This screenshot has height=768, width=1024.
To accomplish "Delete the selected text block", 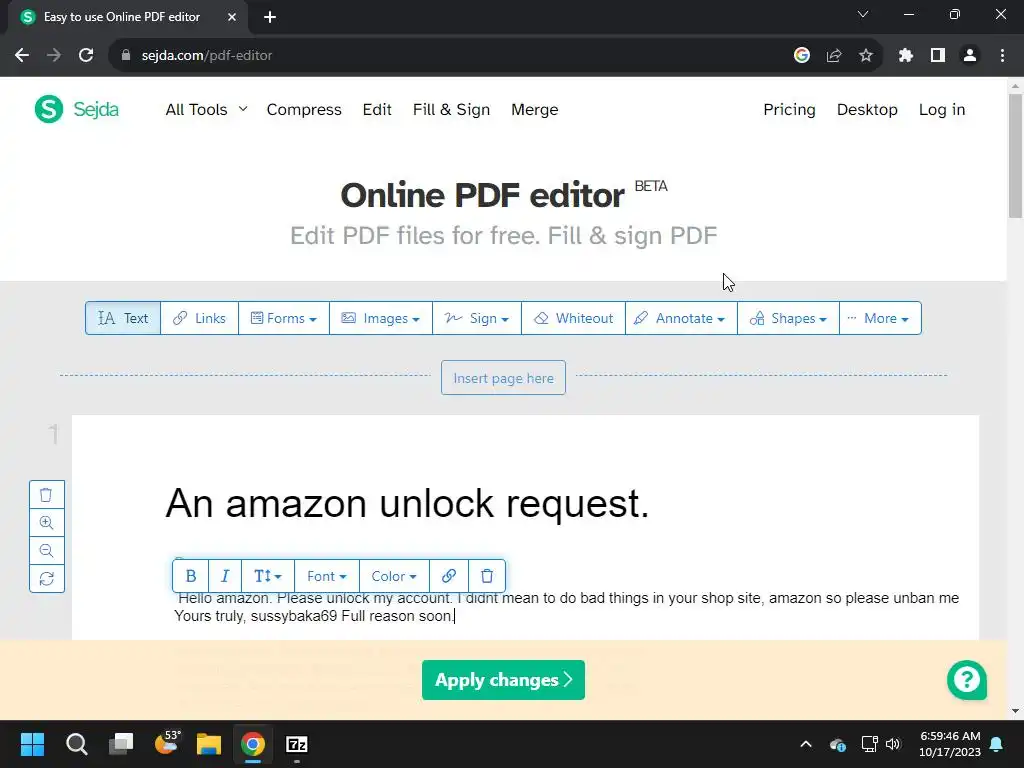I will click(x=487, y=576).
